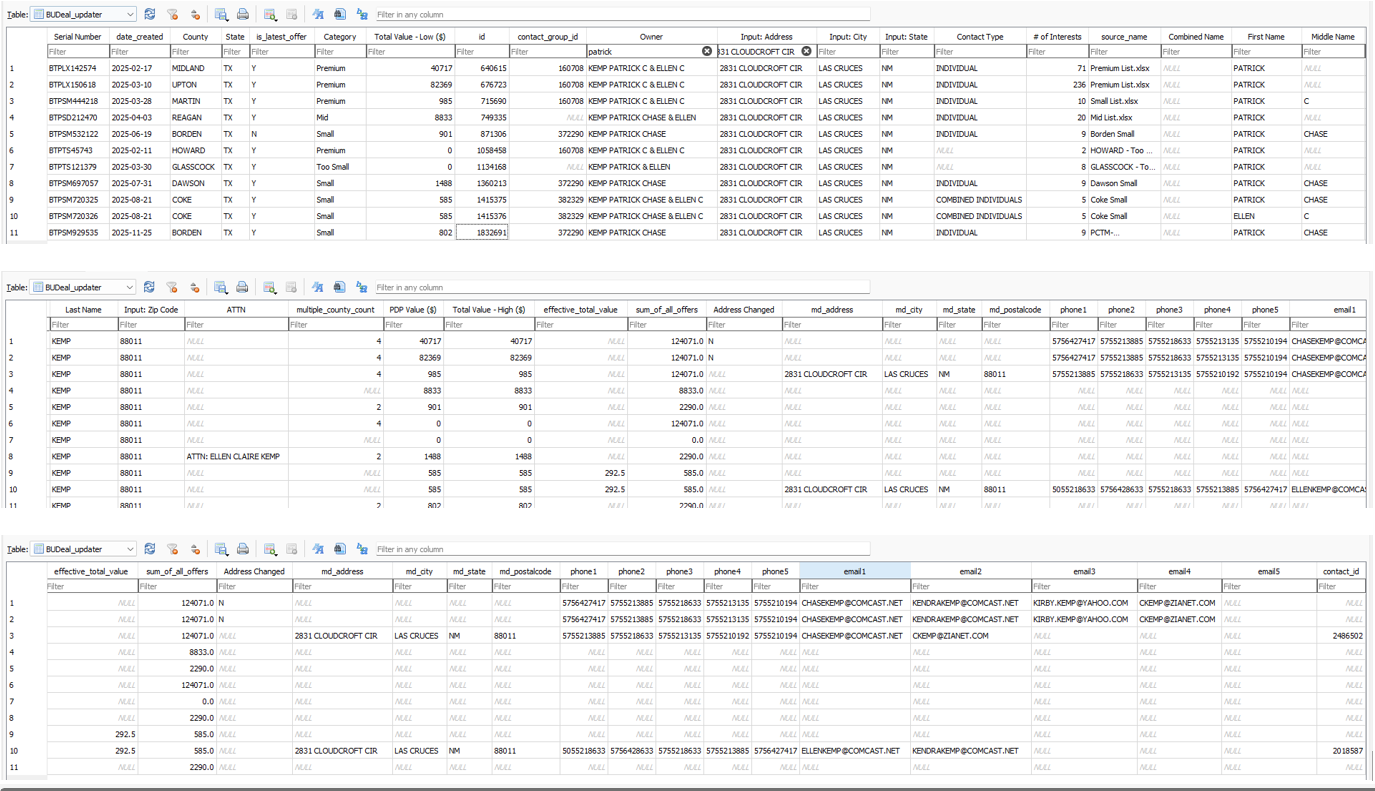Click Category column filter field
Screen dimensions: 1375x791
point(340,51)
